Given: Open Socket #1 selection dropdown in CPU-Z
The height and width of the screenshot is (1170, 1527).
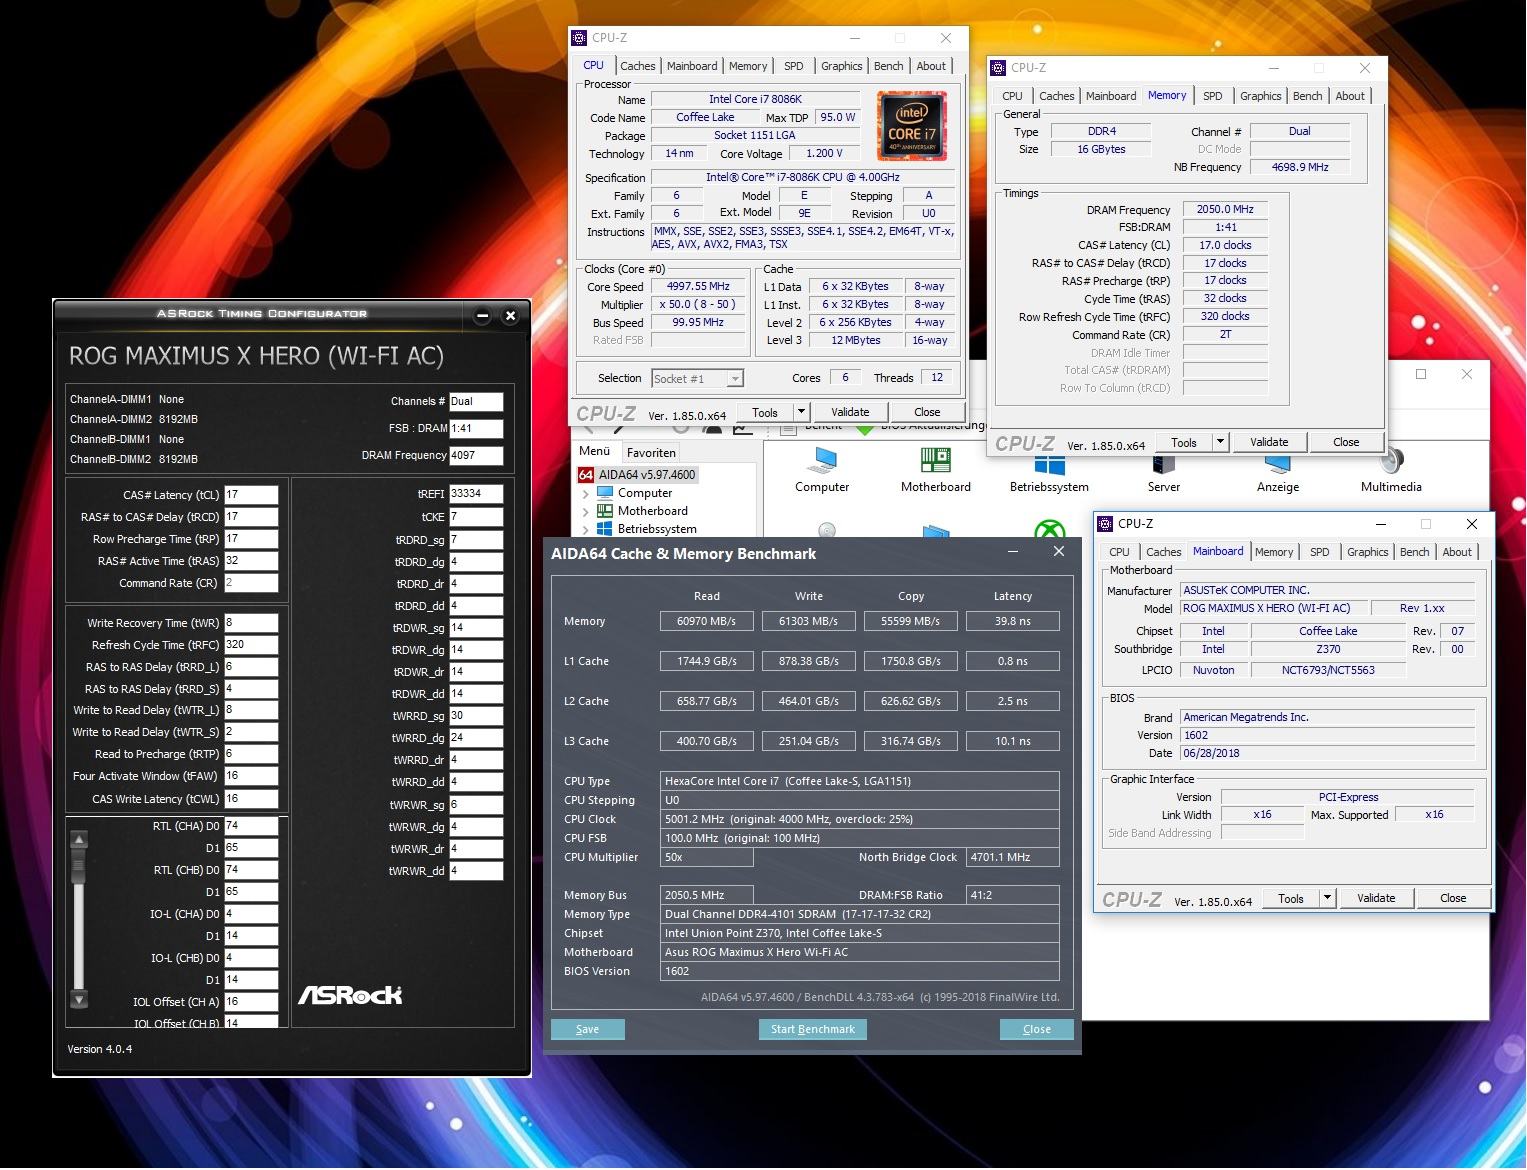Looking at the screenshot, I should (x=735, y=379).
